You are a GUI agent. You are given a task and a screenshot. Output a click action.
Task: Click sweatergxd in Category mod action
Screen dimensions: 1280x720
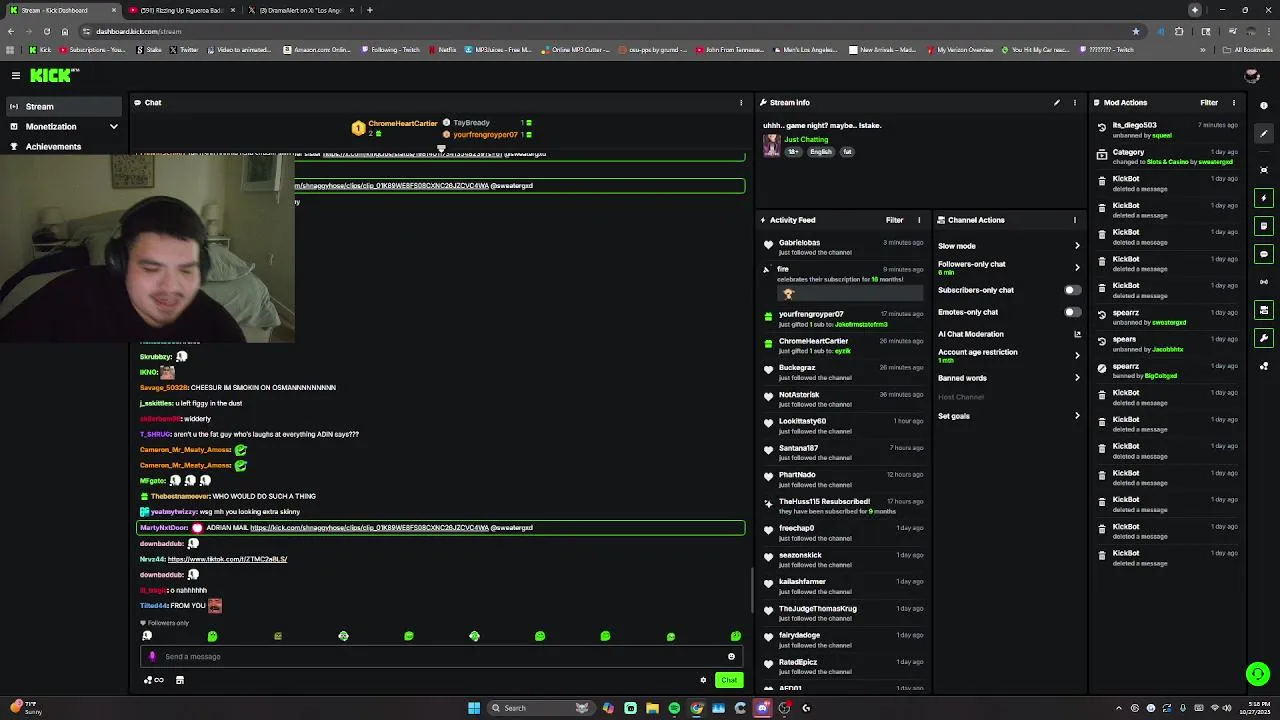click(1215, 162)
